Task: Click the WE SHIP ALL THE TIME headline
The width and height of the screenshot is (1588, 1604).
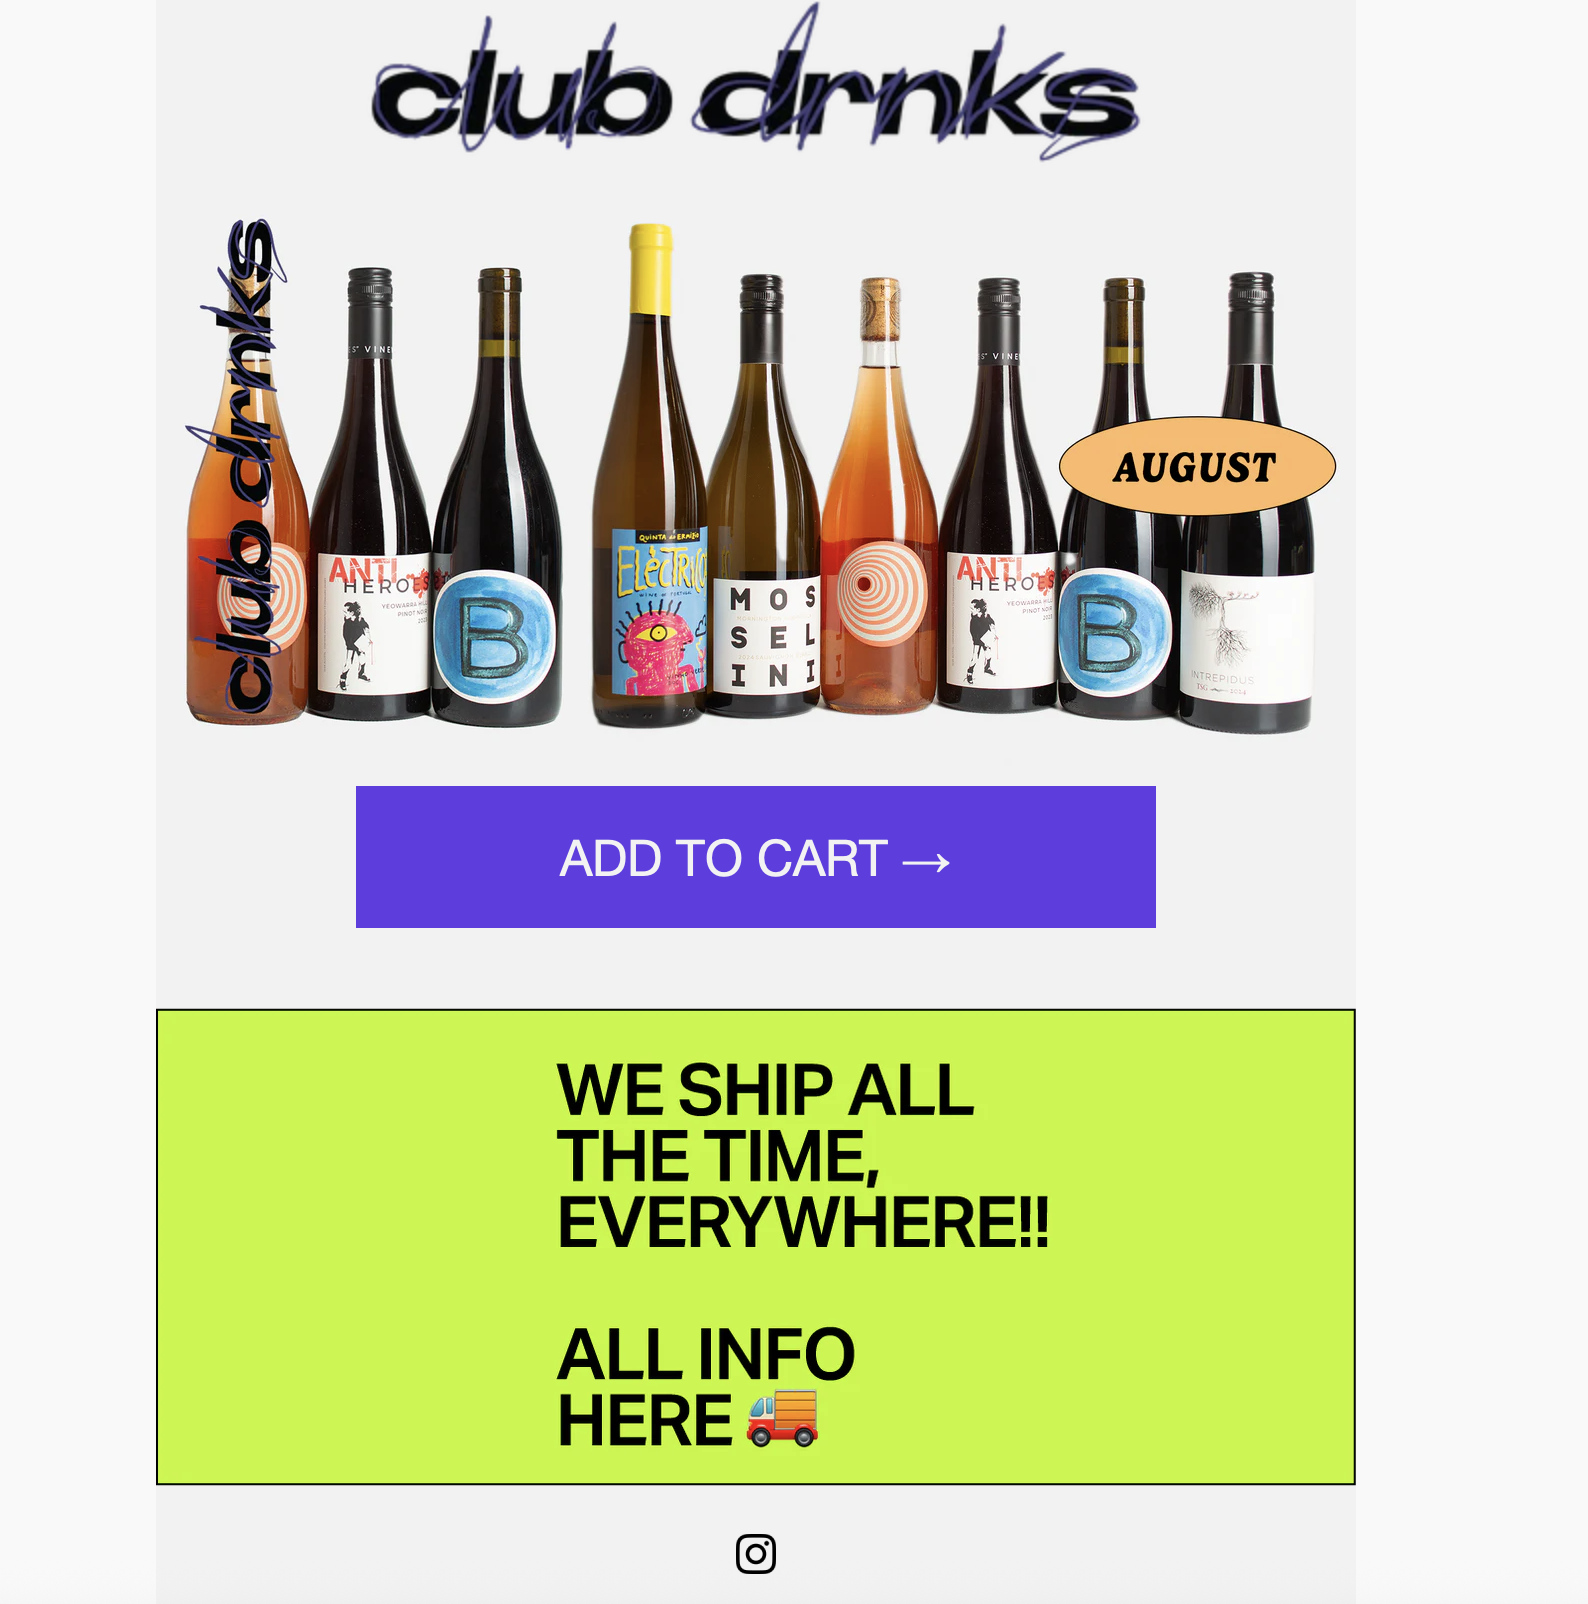Action: 803,1155
